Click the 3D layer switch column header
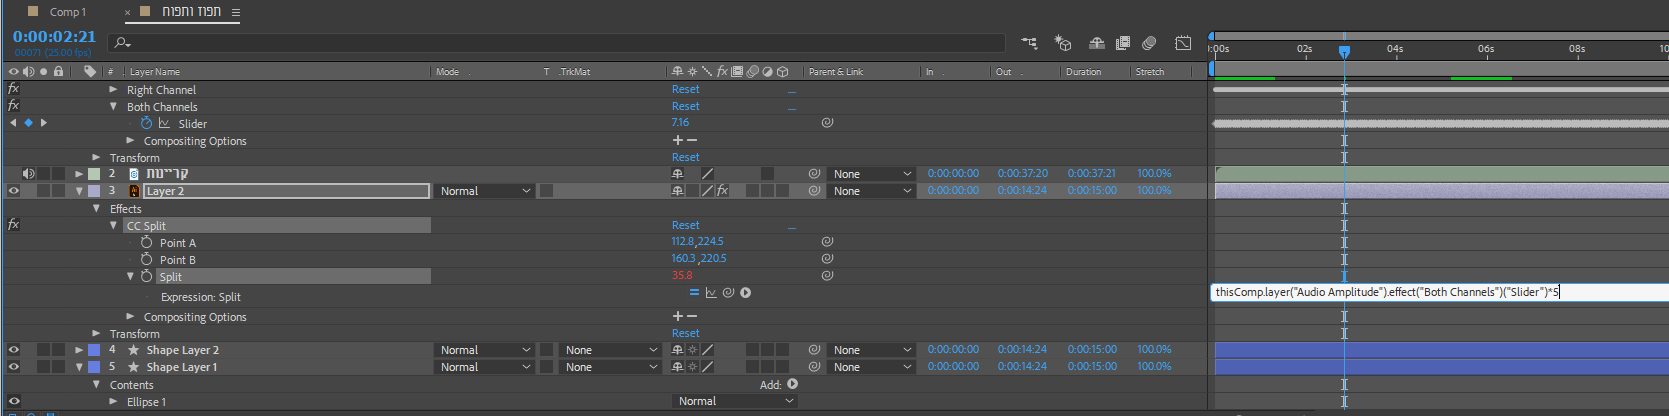Viewport: 1669px width, 416px height. tap(783, 72)
